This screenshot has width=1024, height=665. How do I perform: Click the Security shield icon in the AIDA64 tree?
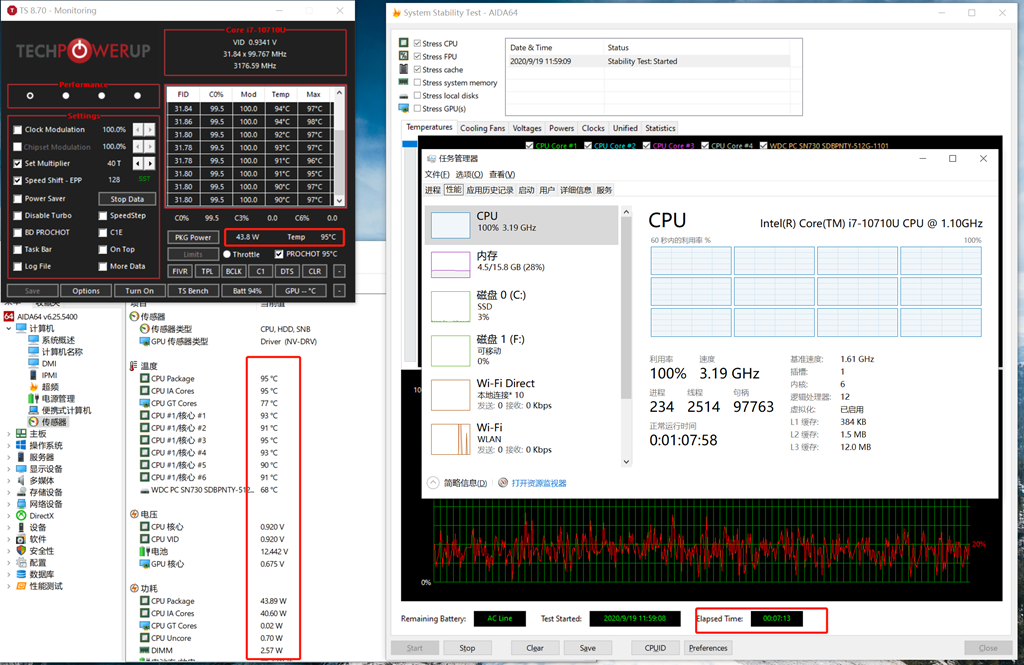21,551
